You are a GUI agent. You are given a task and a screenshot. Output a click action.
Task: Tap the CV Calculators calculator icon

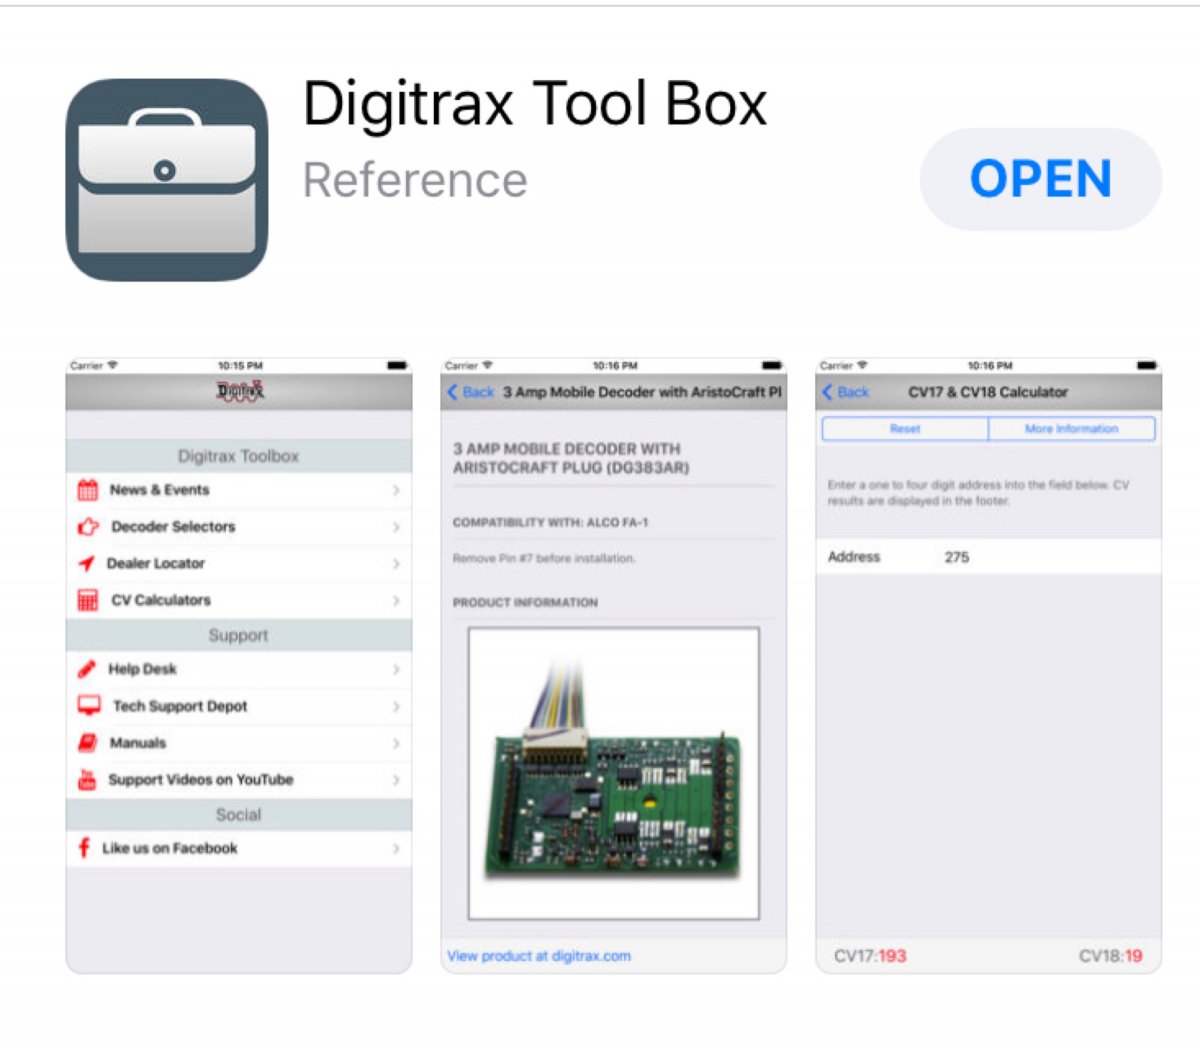88,600
